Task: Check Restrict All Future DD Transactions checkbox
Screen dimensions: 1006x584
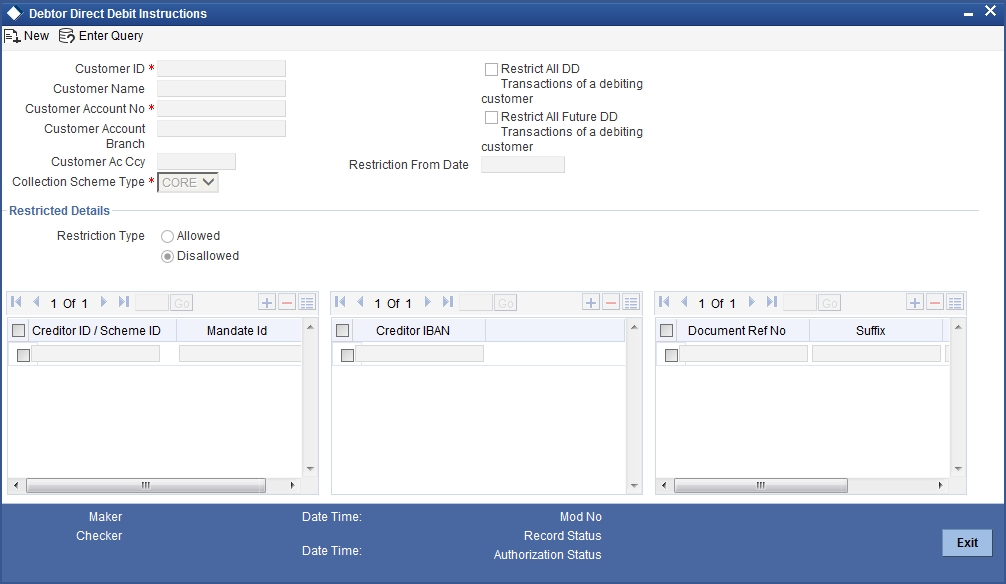Action: [x=491, y=117]
